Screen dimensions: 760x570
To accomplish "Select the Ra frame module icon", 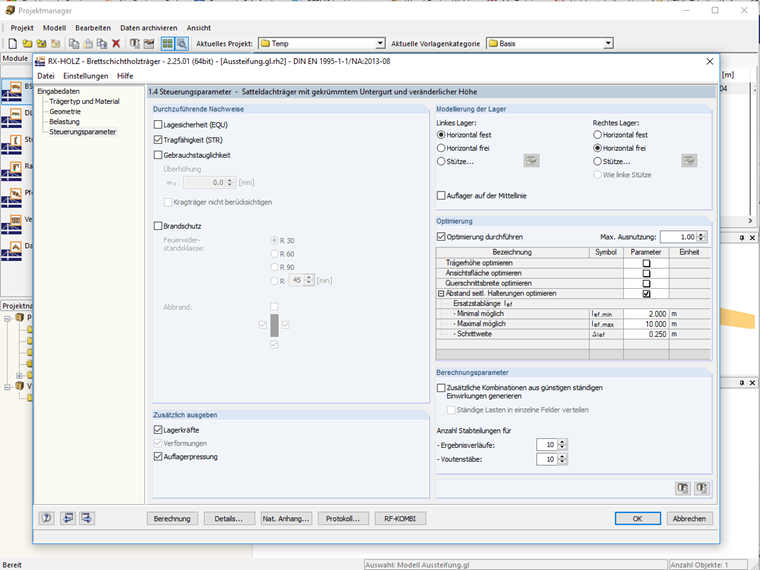I will 12,171.
